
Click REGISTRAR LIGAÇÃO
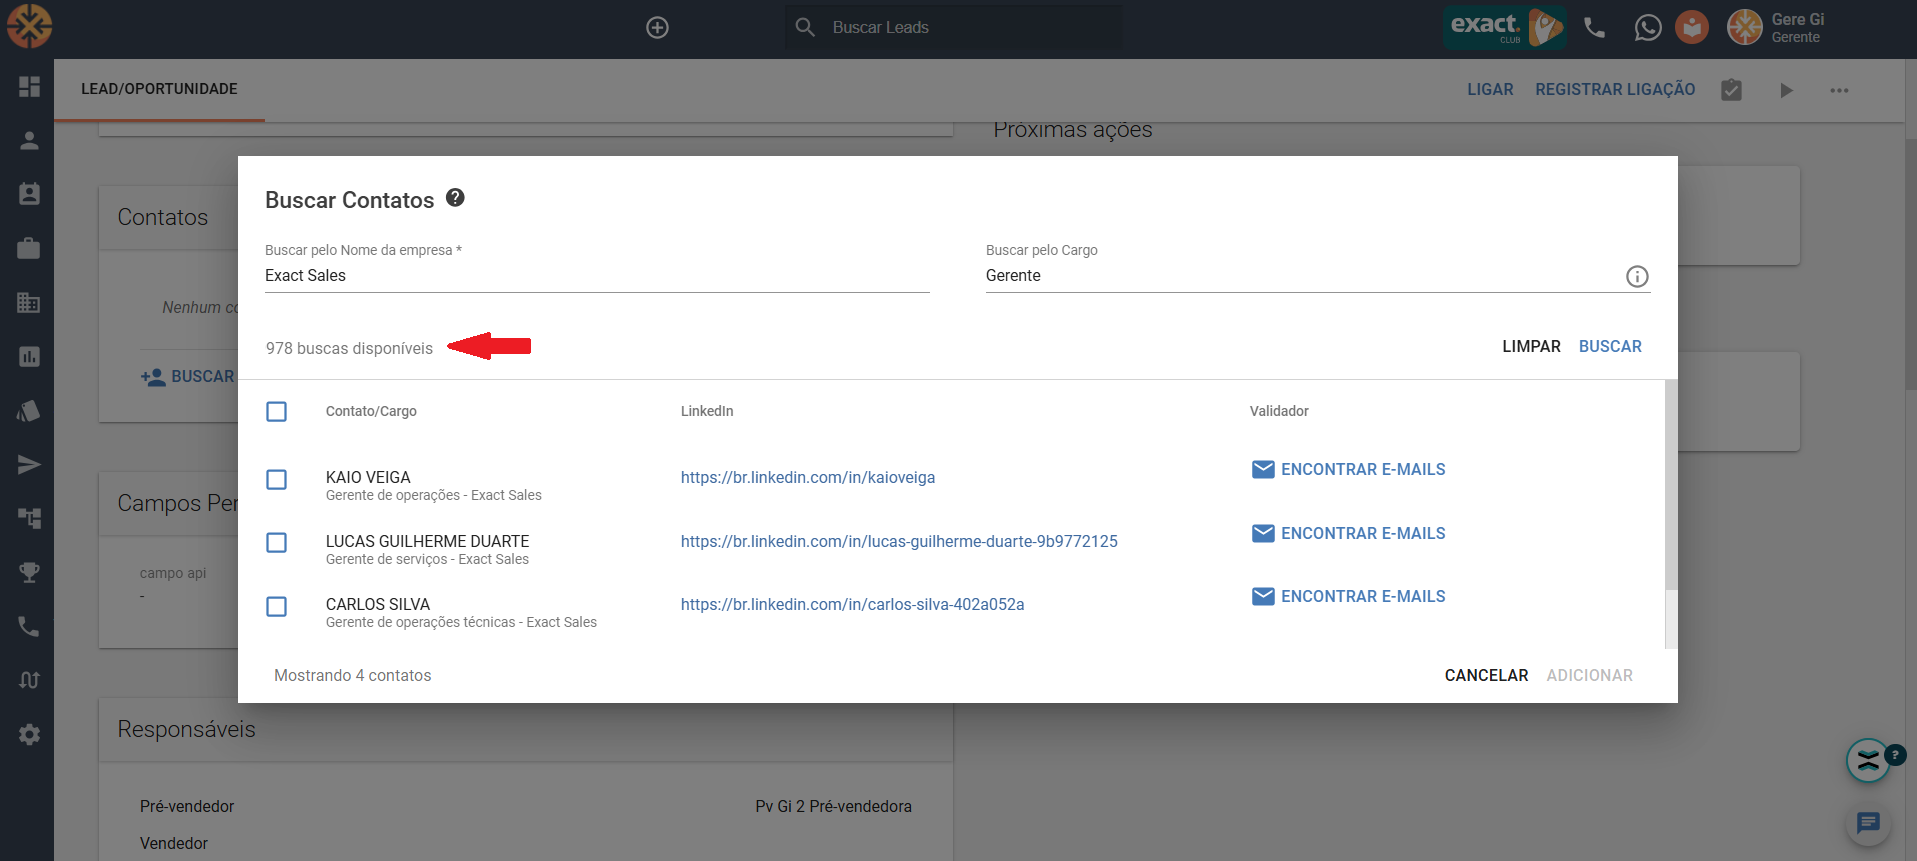pyautogui.click(x=1615, y=90)
